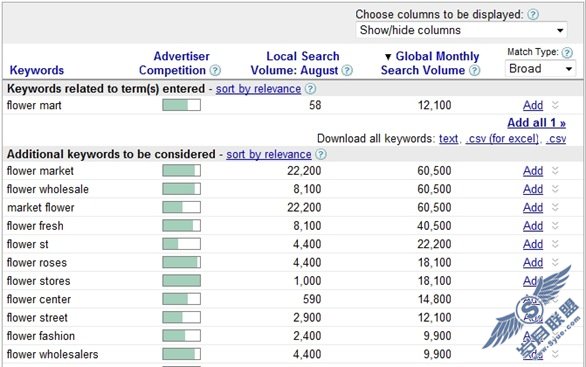The width and height of the screenshot is (586, 367).
Task: Add the flower fresh keyword
Action: [533, 226]
